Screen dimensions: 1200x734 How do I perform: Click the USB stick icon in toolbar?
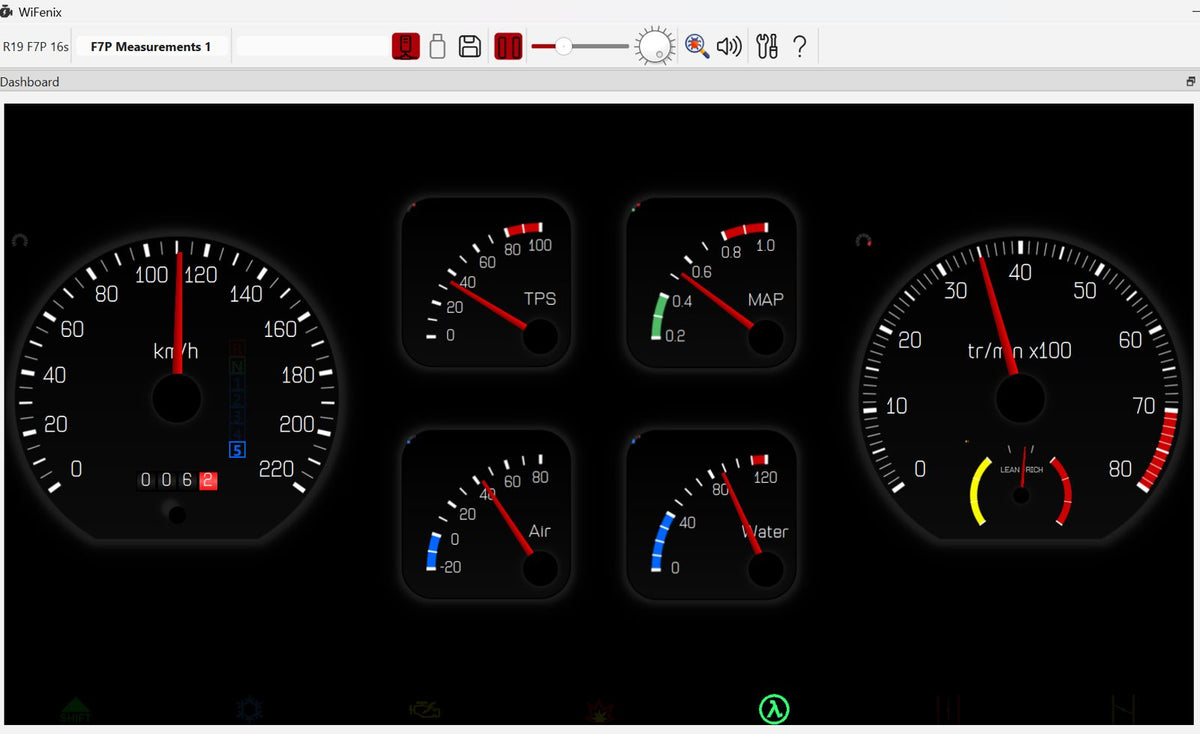click(437, 46)
